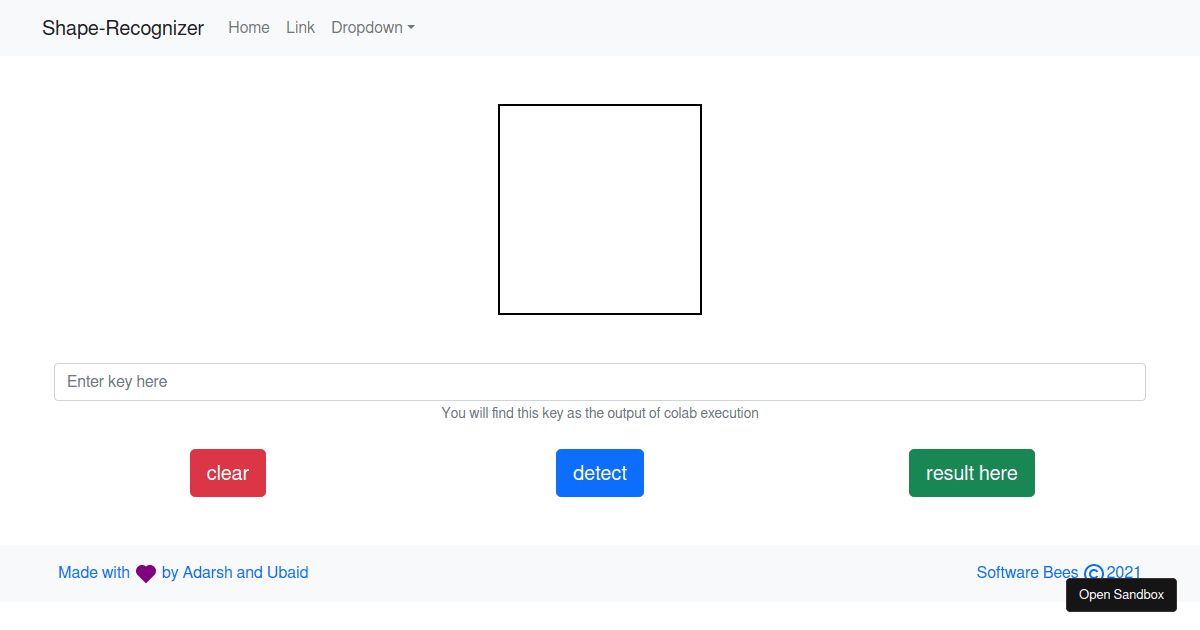
Task: Click the colab execution hint text
Action: tap(600, 413)
